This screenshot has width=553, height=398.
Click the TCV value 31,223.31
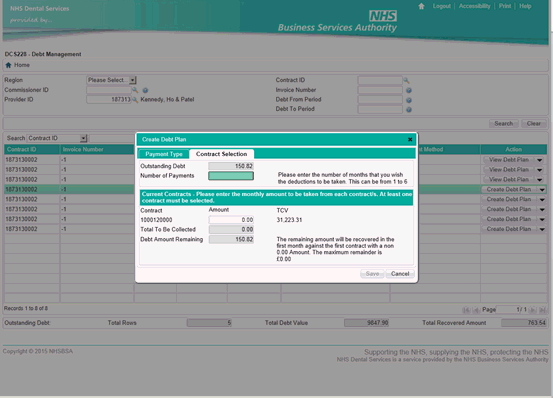point(289,220)
